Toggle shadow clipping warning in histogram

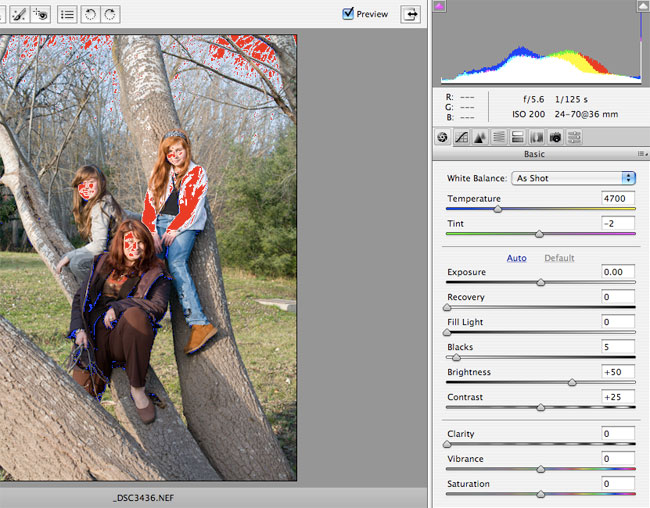coord(438,6)
